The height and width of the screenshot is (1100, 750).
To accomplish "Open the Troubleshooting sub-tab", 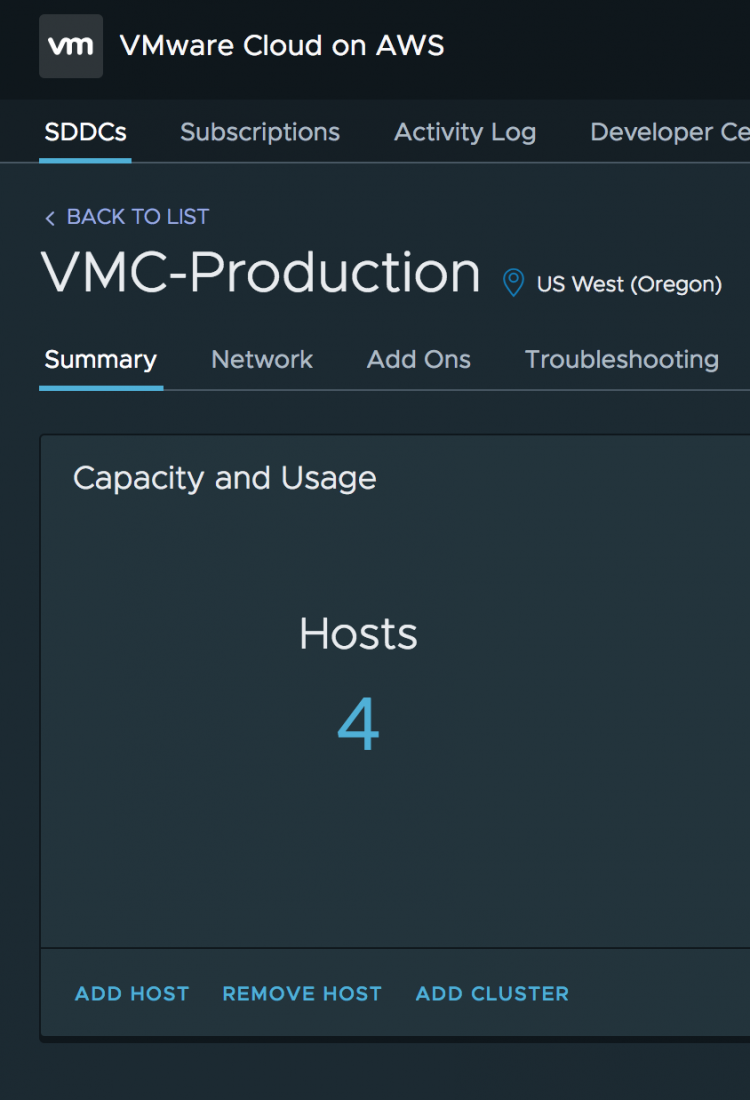I will coord(622,360).
